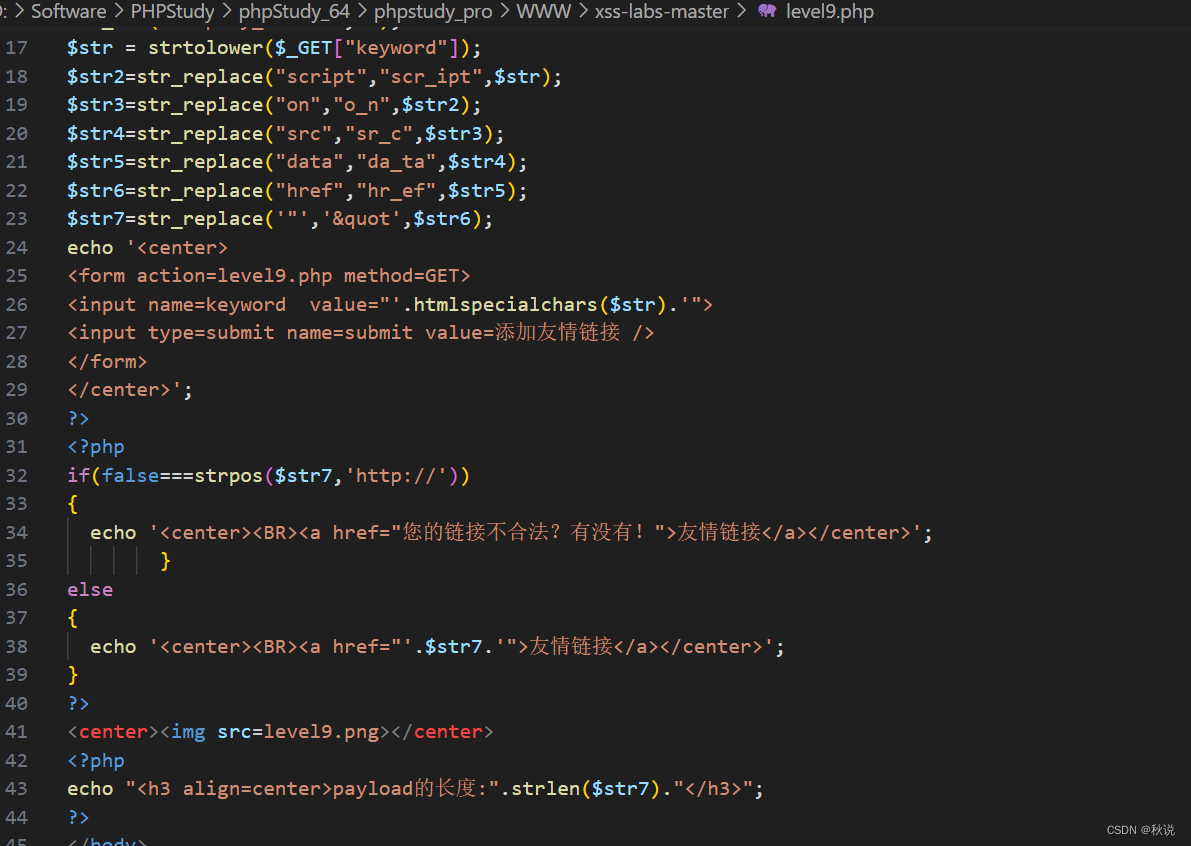Click the chevron after xss-labs-master
This screenshot has height=846, width=1191.
point(742,12)
